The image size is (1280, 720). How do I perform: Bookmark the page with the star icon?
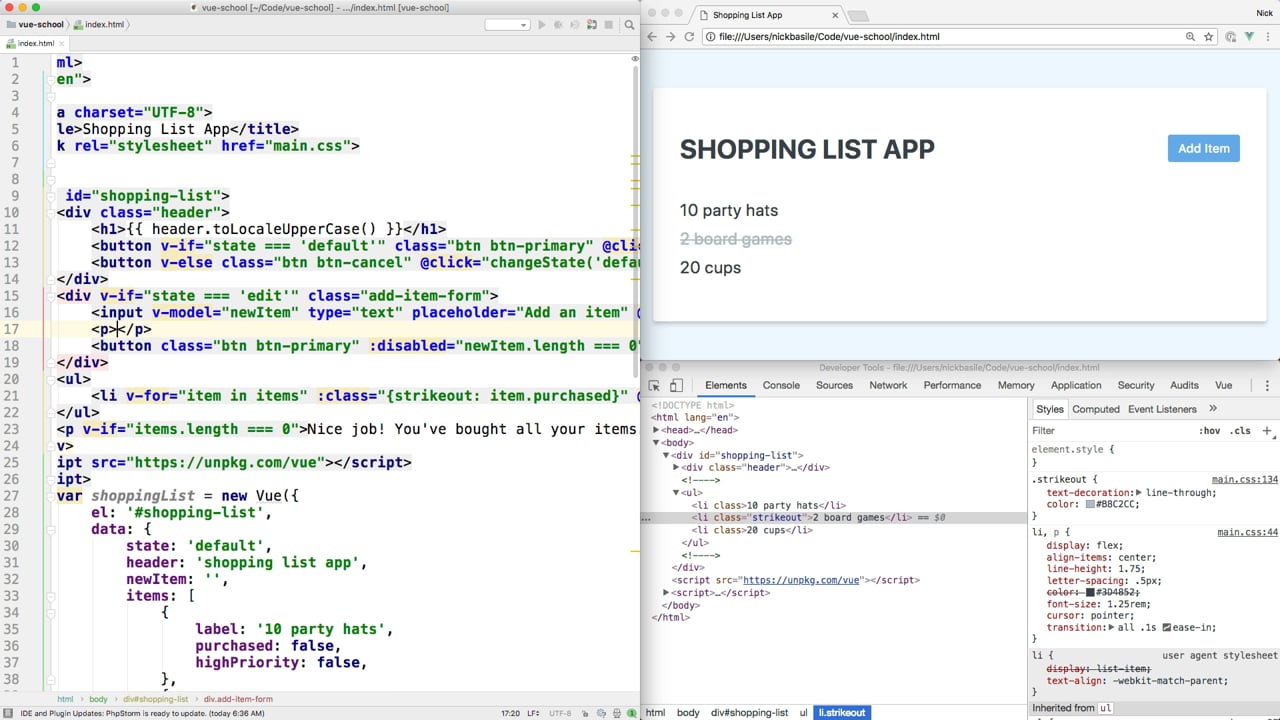pos(1209,36)
